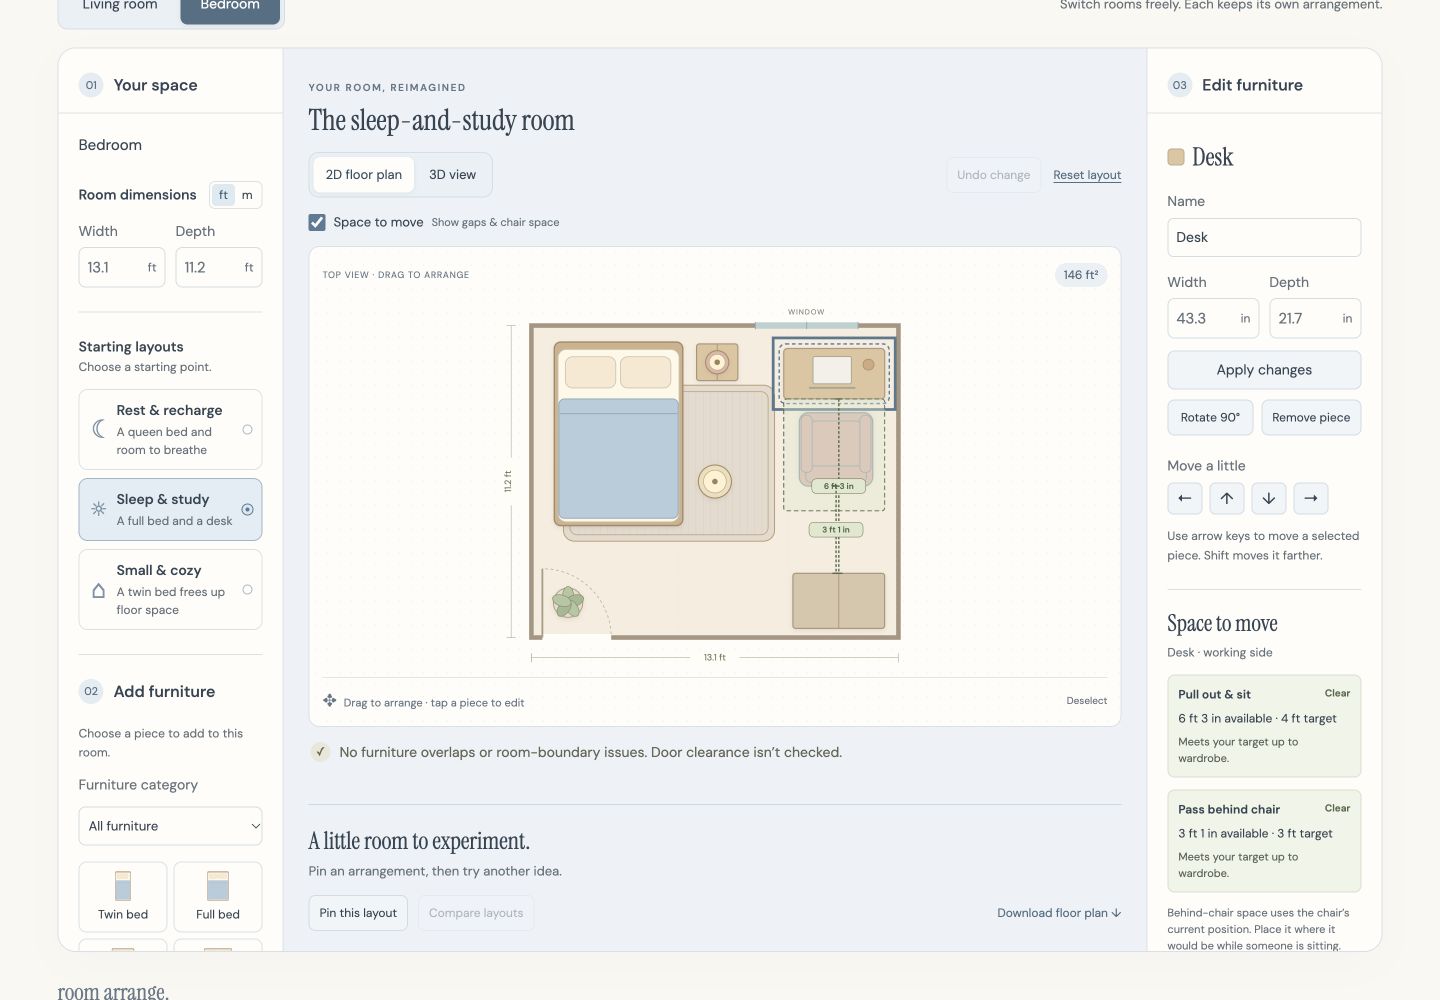Rotate the desk 90 degrees
1440x1000 pixels.
1210,418
